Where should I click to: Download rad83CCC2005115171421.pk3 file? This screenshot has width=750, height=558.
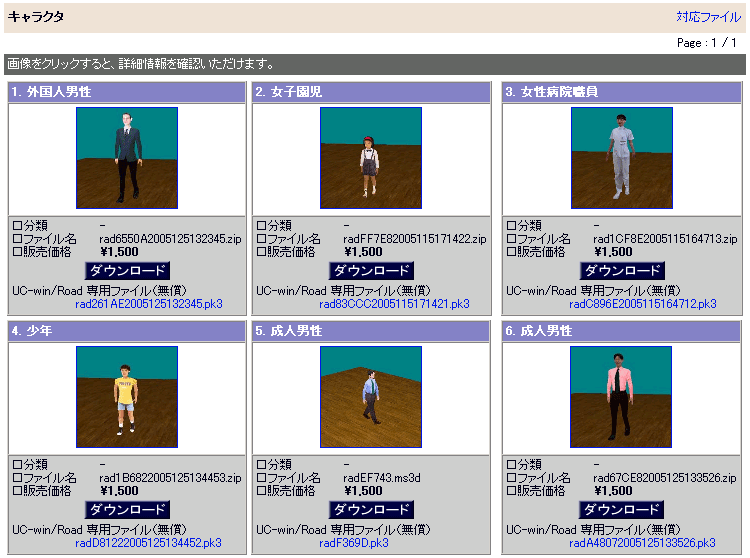[x=394, y=304]
